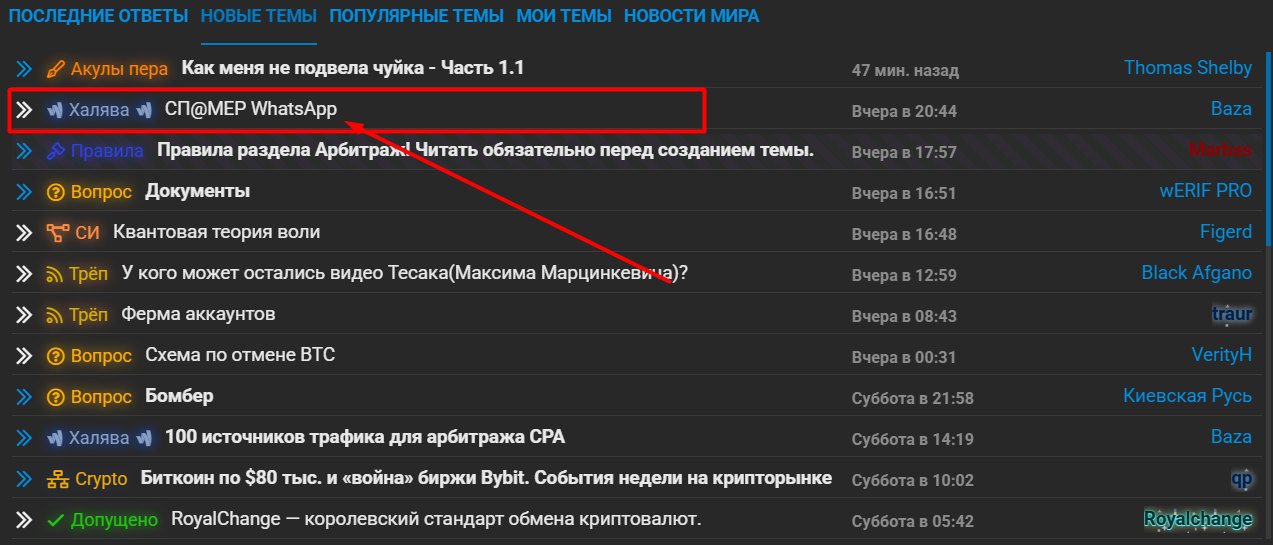View profile of Киевская Русь
Image resolution: width=1273 pixels, height=545 pixels.
(1188, 396)
